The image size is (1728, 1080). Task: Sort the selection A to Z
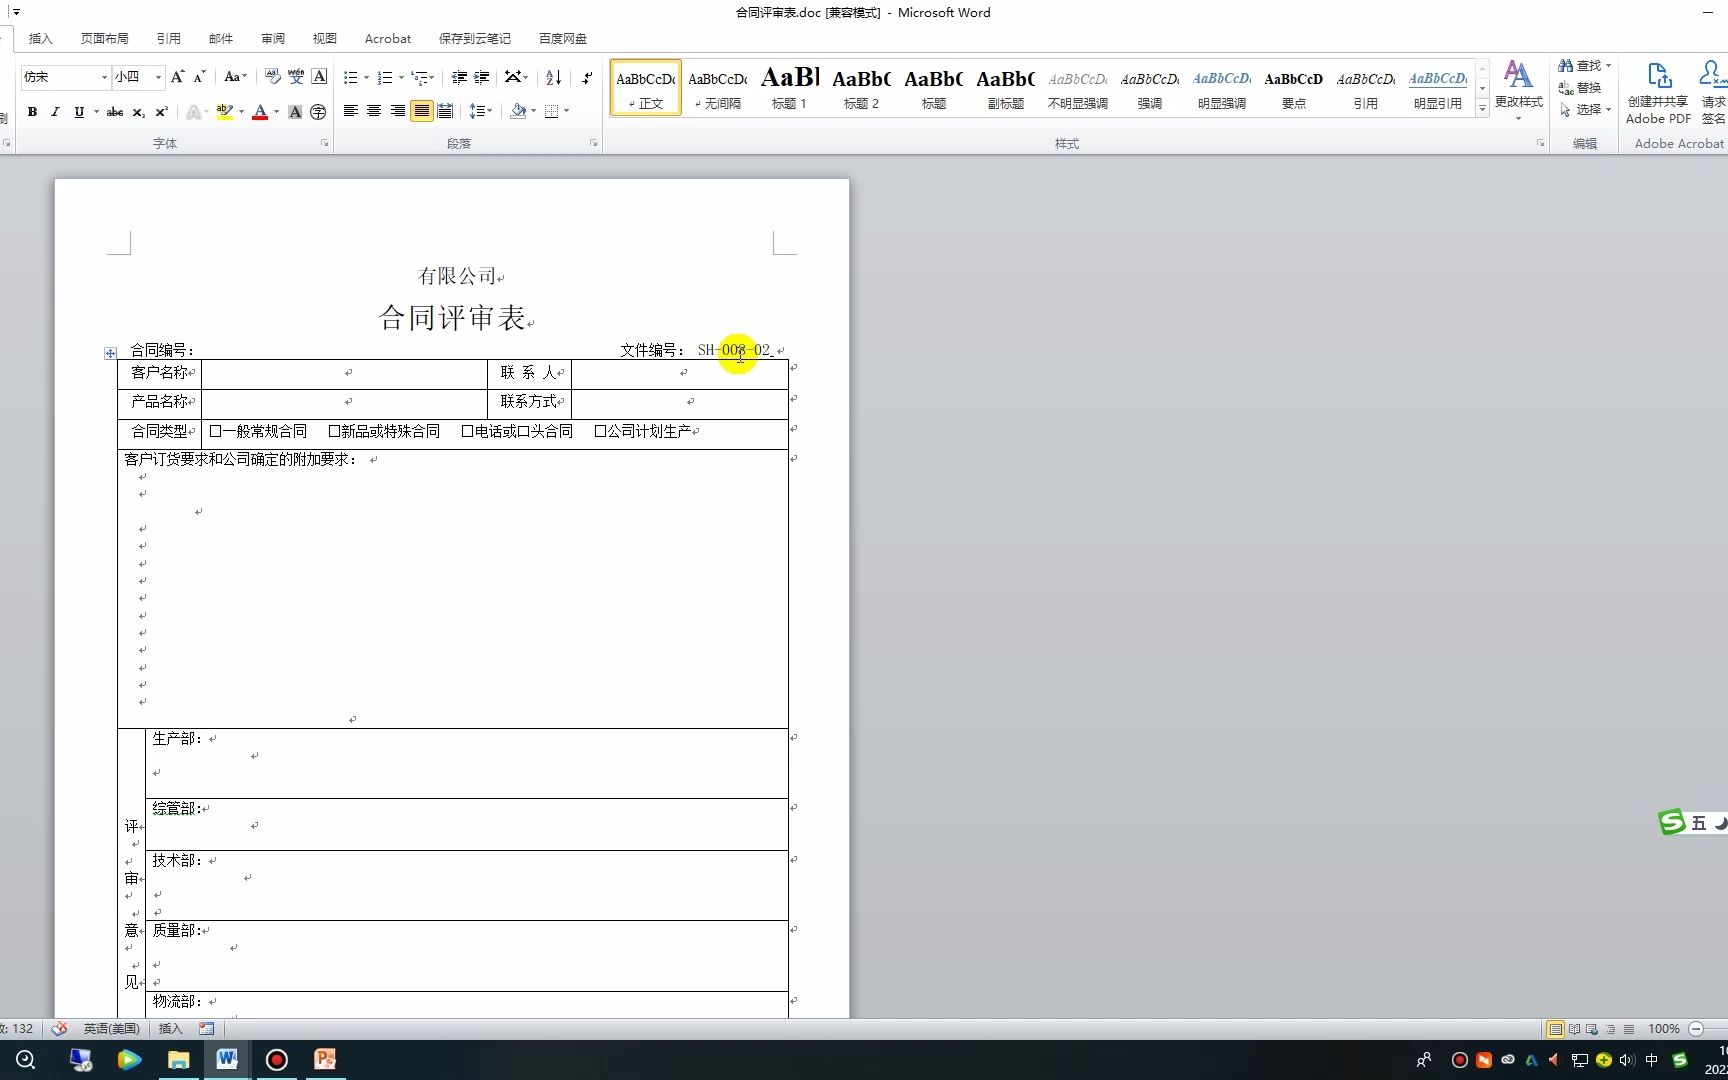pyautogui.click(x=553, y=77)
